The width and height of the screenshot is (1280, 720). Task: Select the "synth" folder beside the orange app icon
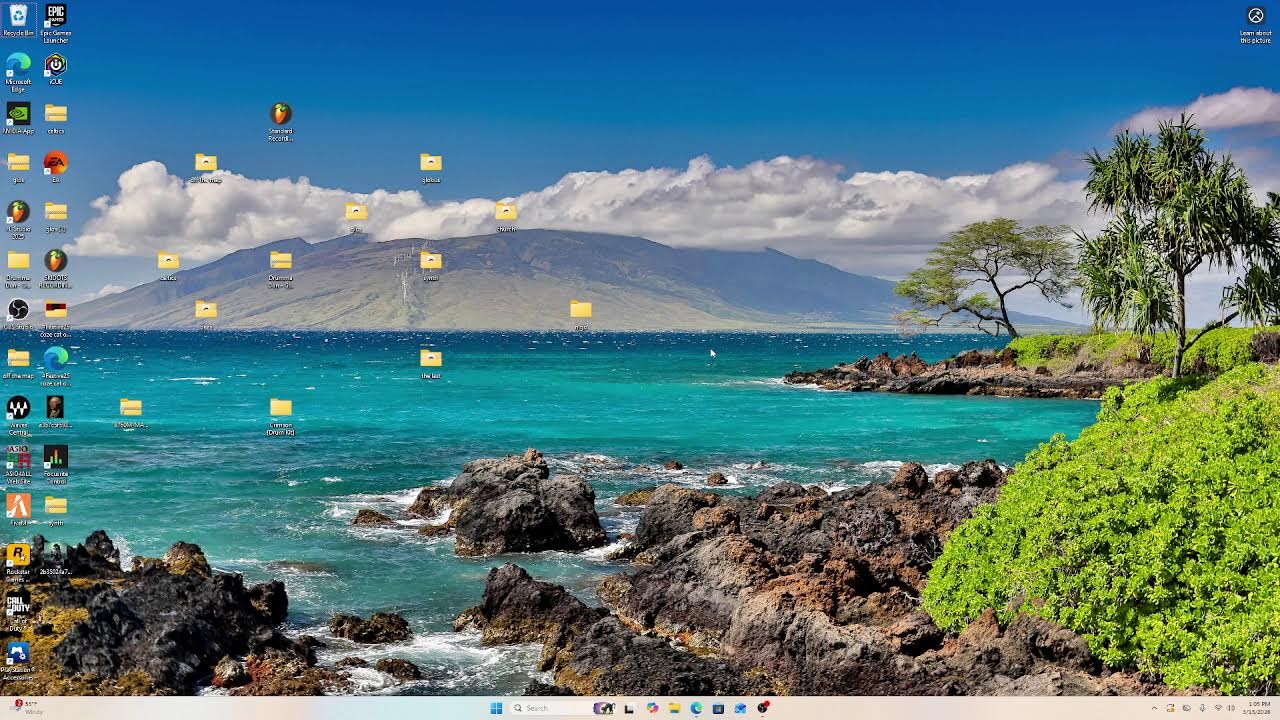pyautogui.click(x=56, y=510)
